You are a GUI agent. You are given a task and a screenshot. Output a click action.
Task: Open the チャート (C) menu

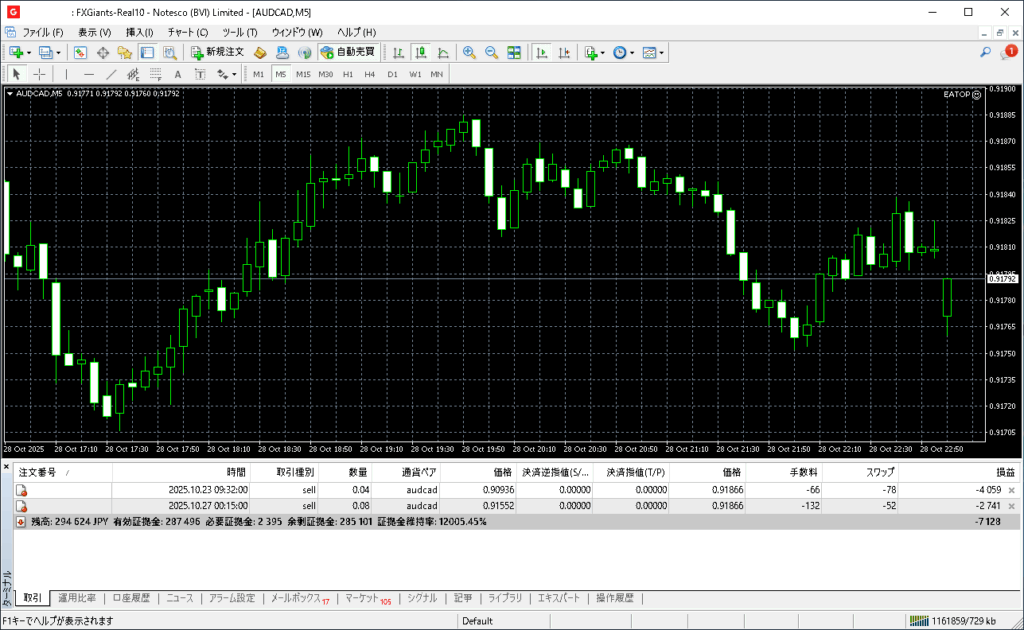click(188, 32)
